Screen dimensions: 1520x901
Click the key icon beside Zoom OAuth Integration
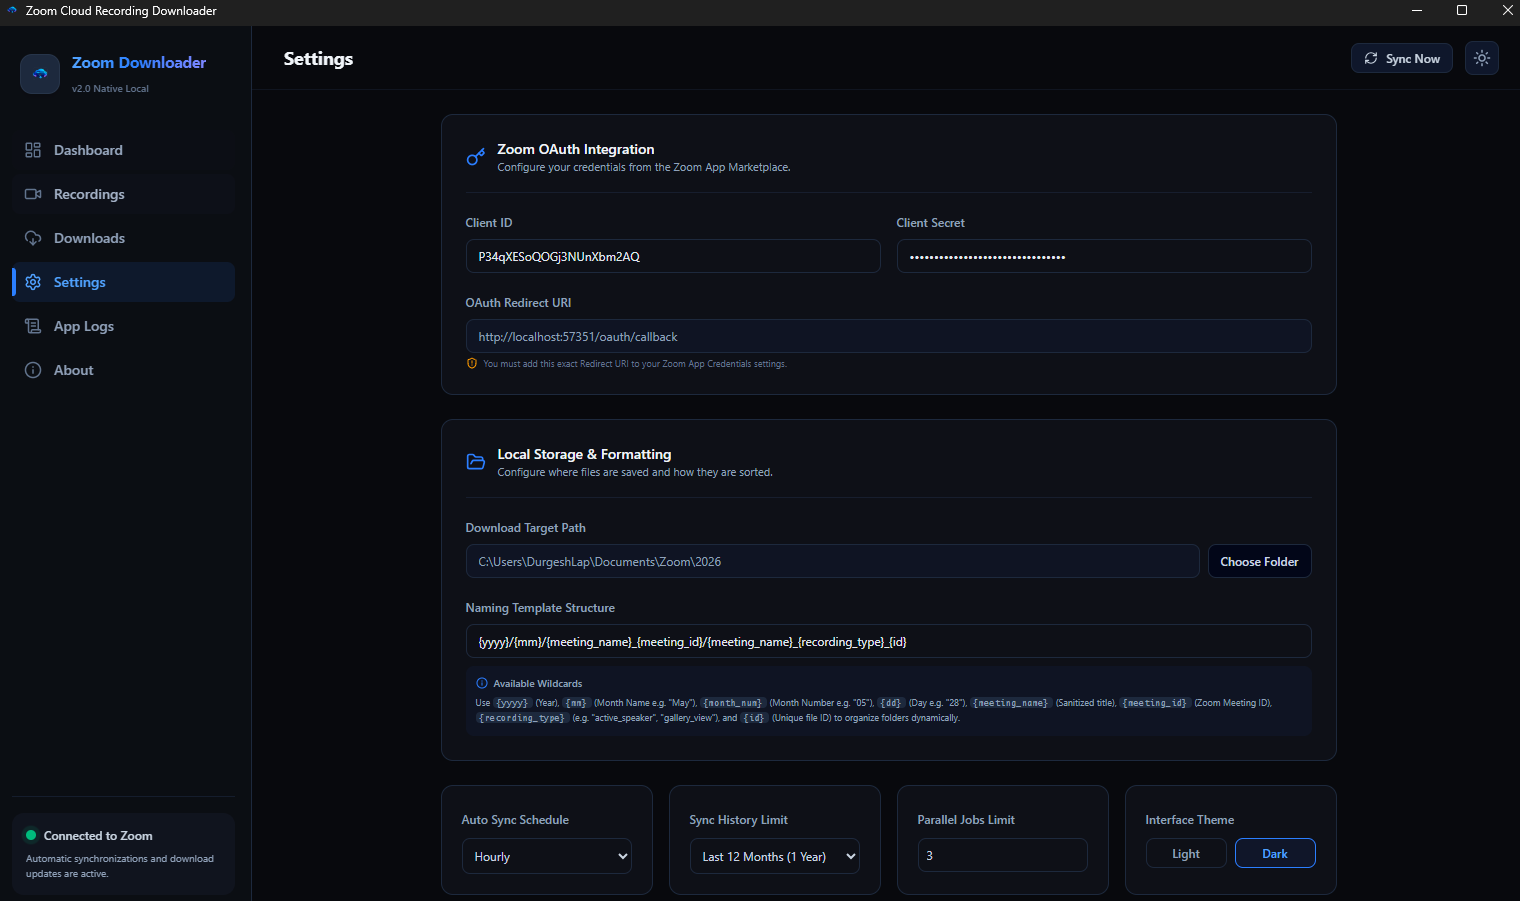tap(476, 157)
